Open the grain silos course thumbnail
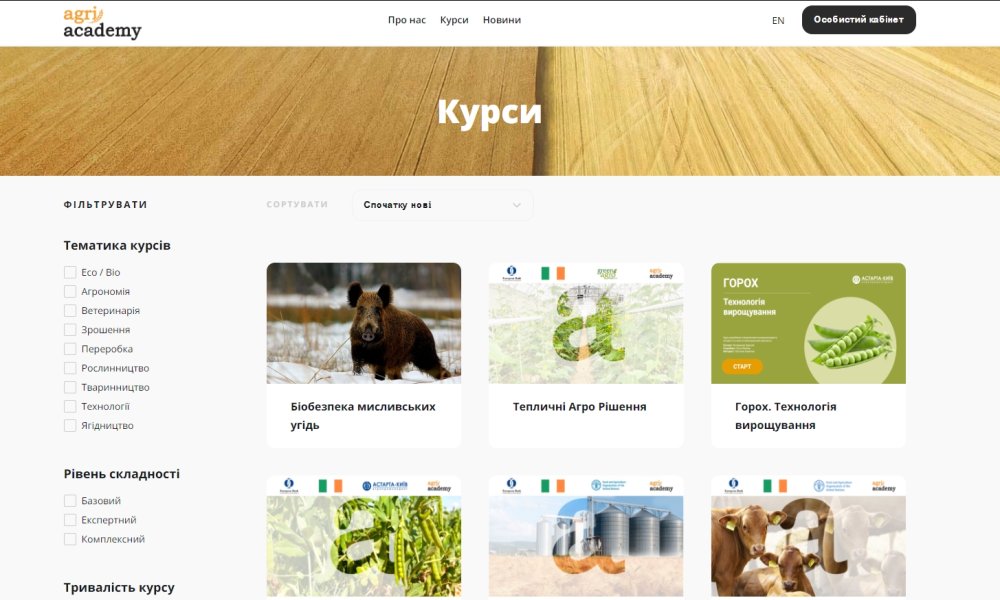Screen dimensions: 1000x600 585,536
